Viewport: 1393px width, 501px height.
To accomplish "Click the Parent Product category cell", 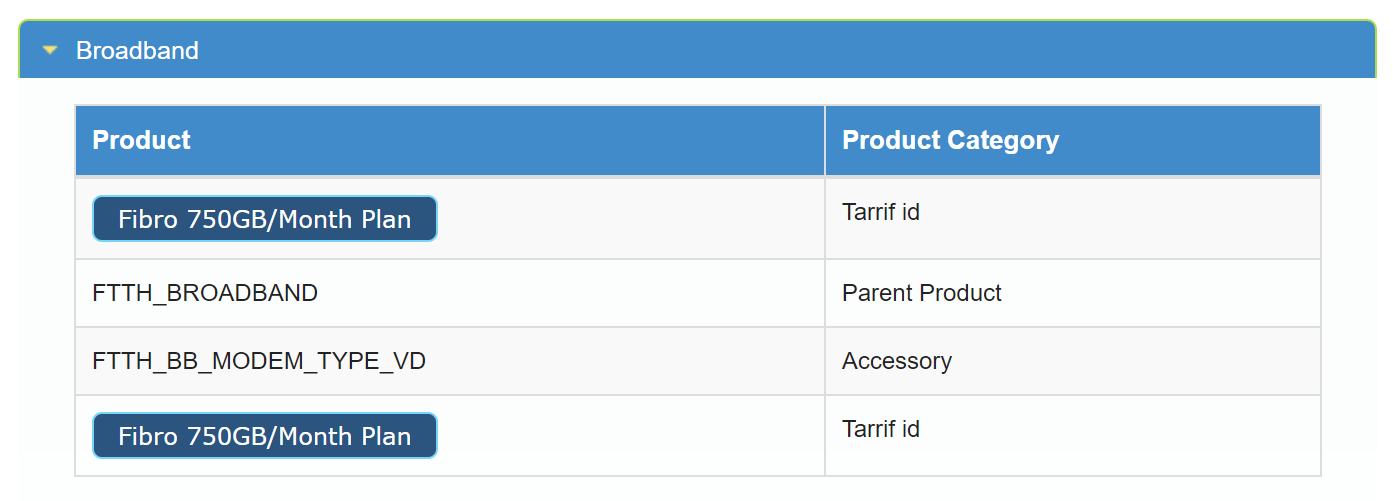I will [x=921, y=293].
